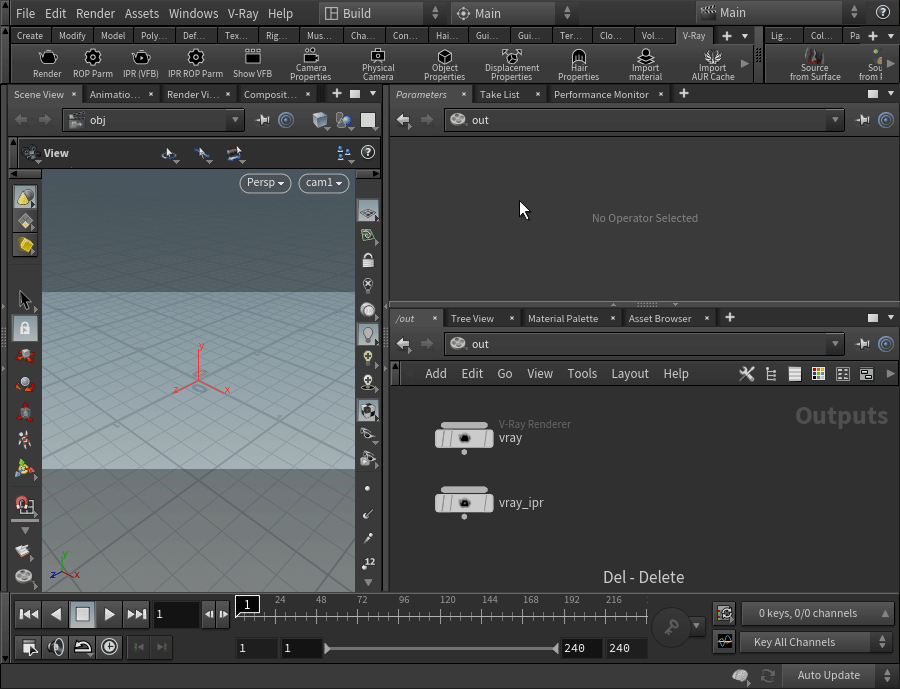
Task: Open the Render menu
Action: tap(95, 13)
